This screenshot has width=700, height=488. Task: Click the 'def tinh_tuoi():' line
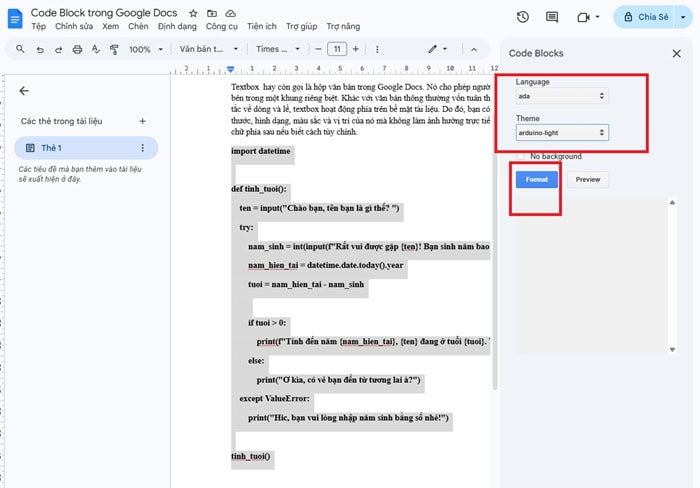[259, 189]
